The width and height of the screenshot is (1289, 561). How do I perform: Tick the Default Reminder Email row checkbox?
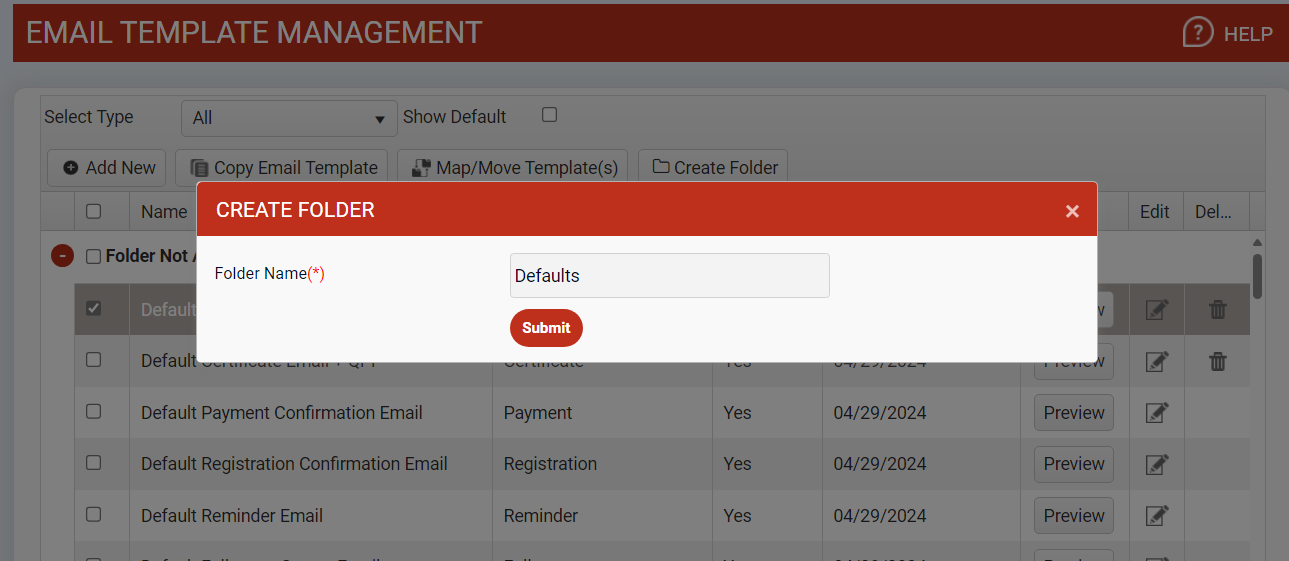tap(94, 514)
